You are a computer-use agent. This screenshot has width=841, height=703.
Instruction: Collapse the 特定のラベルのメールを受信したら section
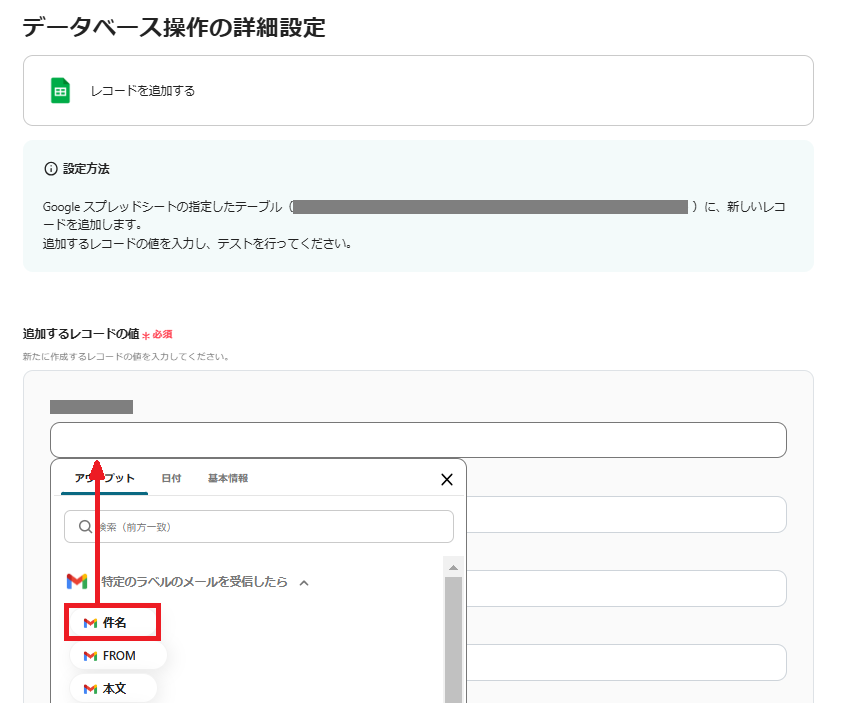pos(304,582)
